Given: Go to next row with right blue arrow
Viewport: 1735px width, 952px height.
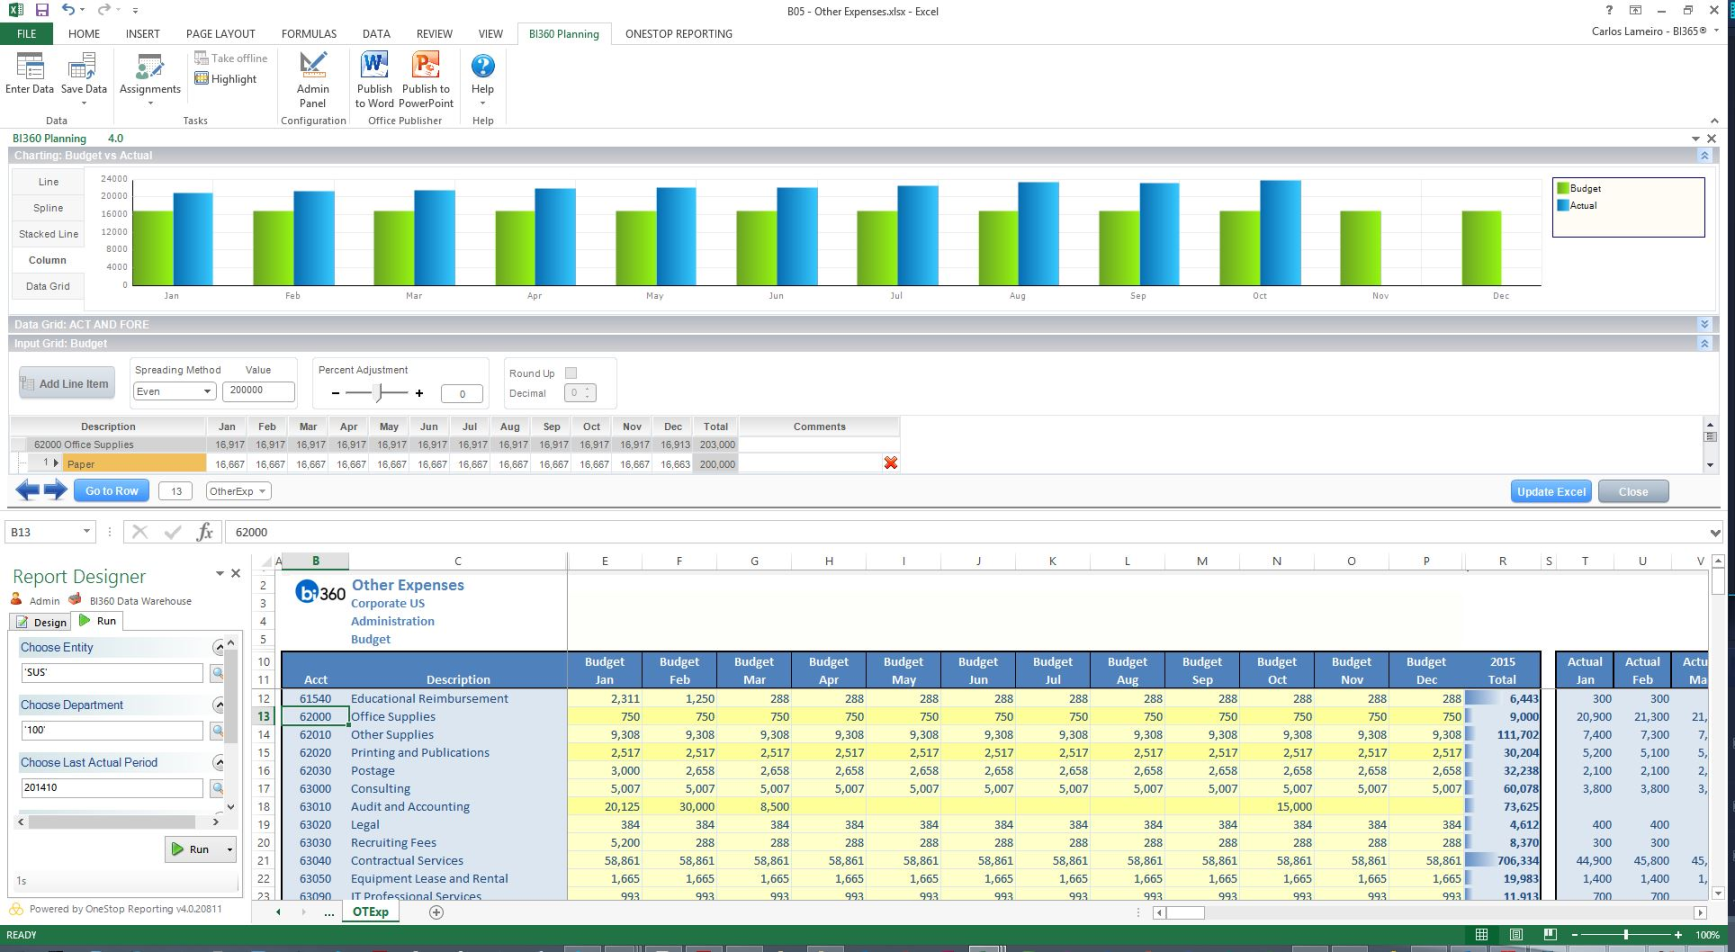Looking at the screenshot, I should tap(55, 490).
